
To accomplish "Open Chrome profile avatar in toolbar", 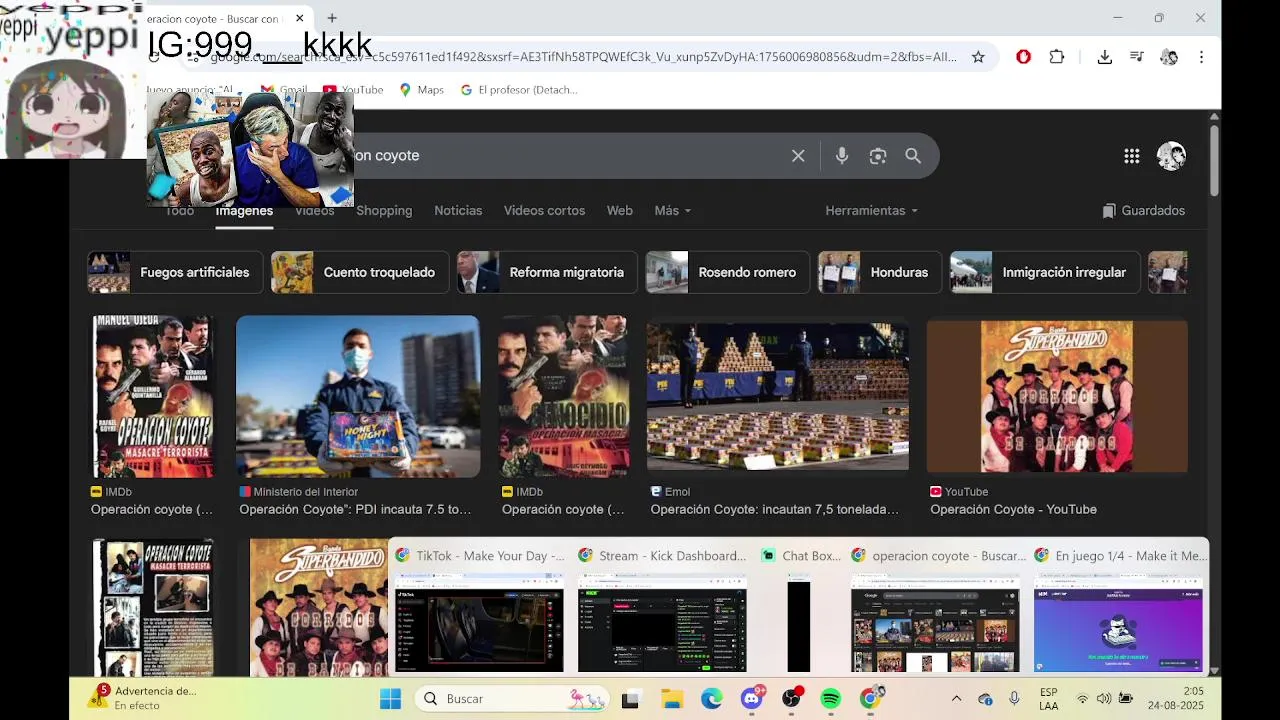I will pyautogui.click(x=1169, y=57).
